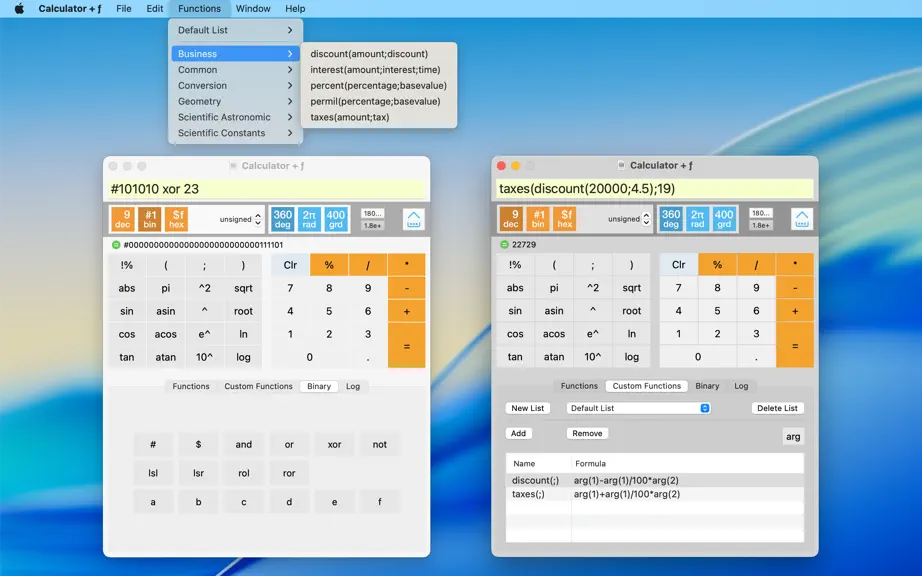Click keypad collapse icon in right window

[801, 219]
